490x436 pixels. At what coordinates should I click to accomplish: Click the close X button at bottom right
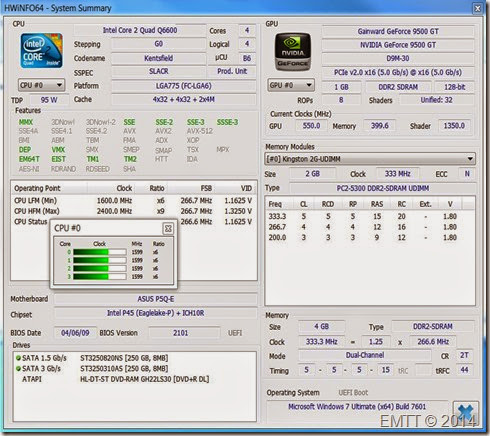(465, 413)
